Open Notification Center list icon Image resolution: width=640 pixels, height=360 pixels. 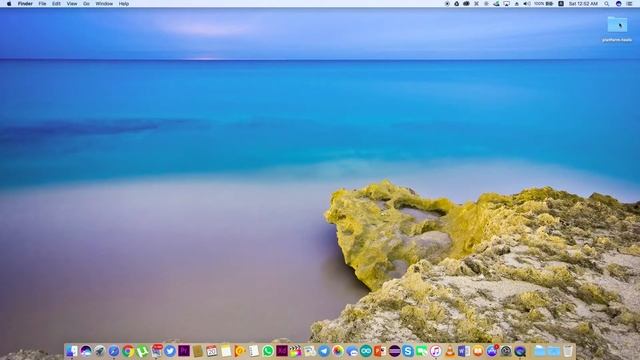(630, 4)
